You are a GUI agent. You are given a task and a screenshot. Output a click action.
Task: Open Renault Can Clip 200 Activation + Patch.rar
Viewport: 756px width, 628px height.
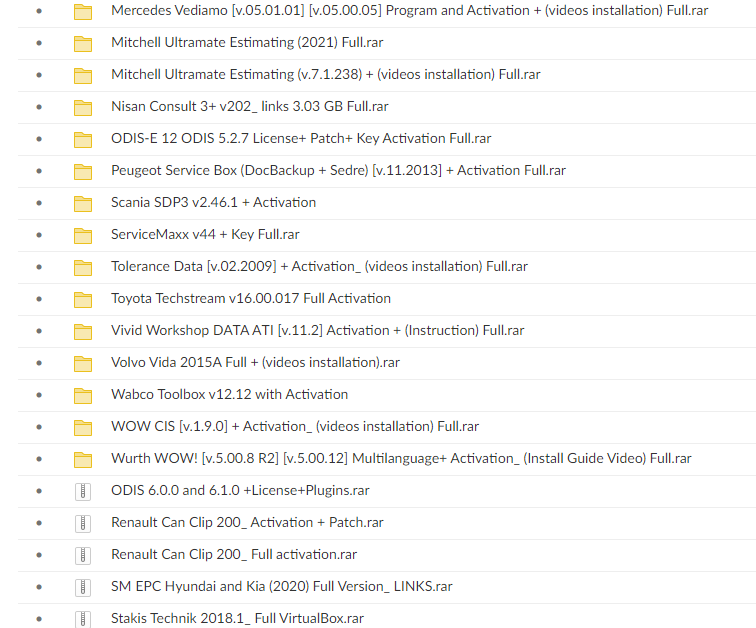point(247,523)
